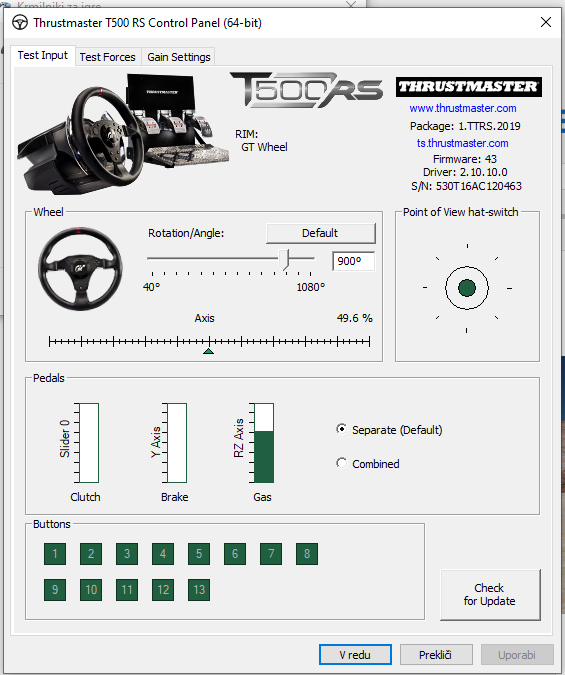Click the Driver: 2.10.10.0 text
Viewport: 565px width, 675px height.
click(465, 172)
